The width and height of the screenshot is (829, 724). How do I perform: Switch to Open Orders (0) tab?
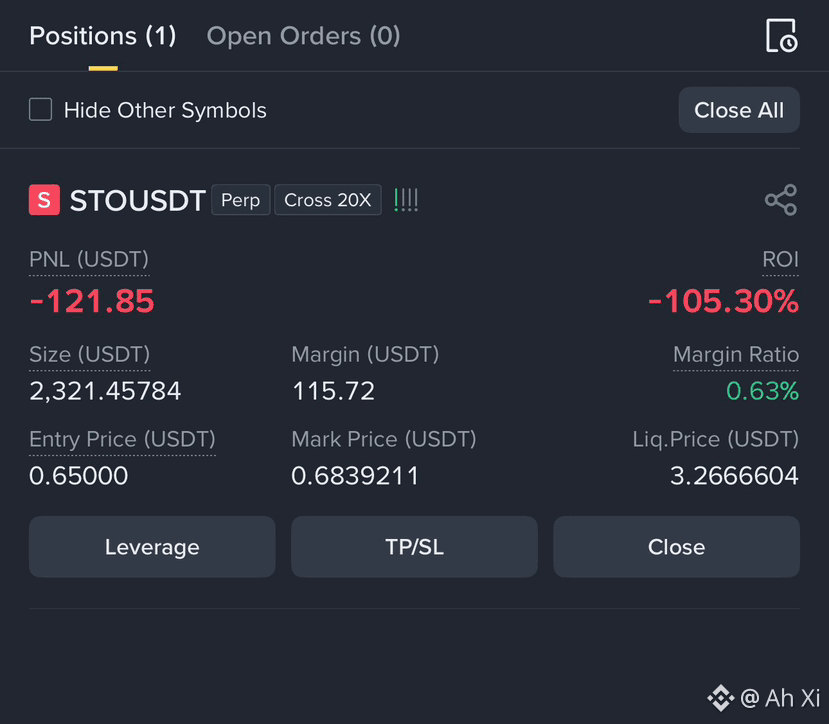[303, 36]
